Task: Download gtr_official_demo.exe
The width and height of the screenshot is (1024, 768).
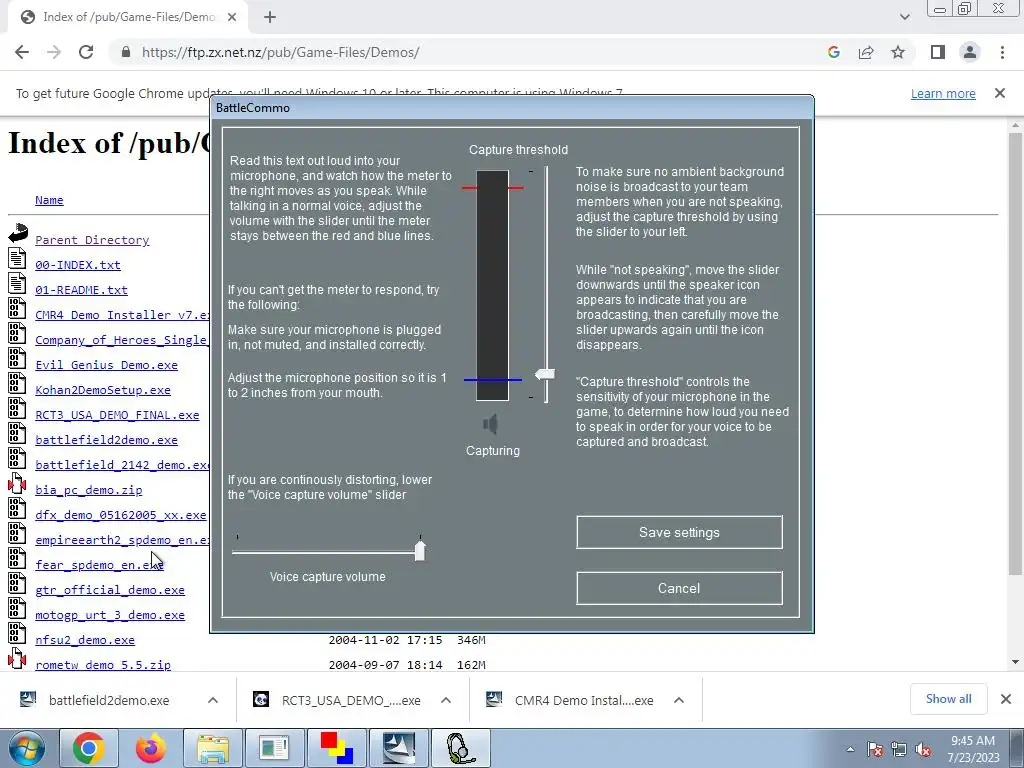Action: tap(110, 590)
